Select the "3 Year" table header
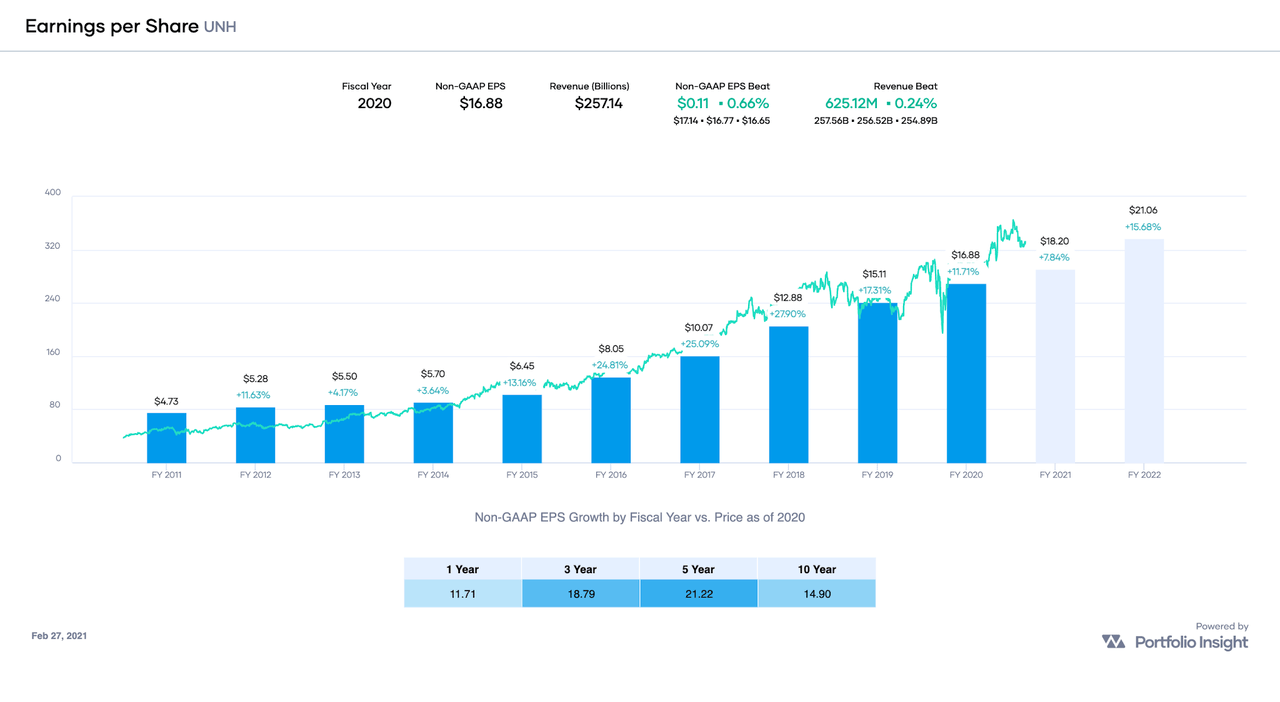This screenshot has width=1280, height=702. pos(581,569)
